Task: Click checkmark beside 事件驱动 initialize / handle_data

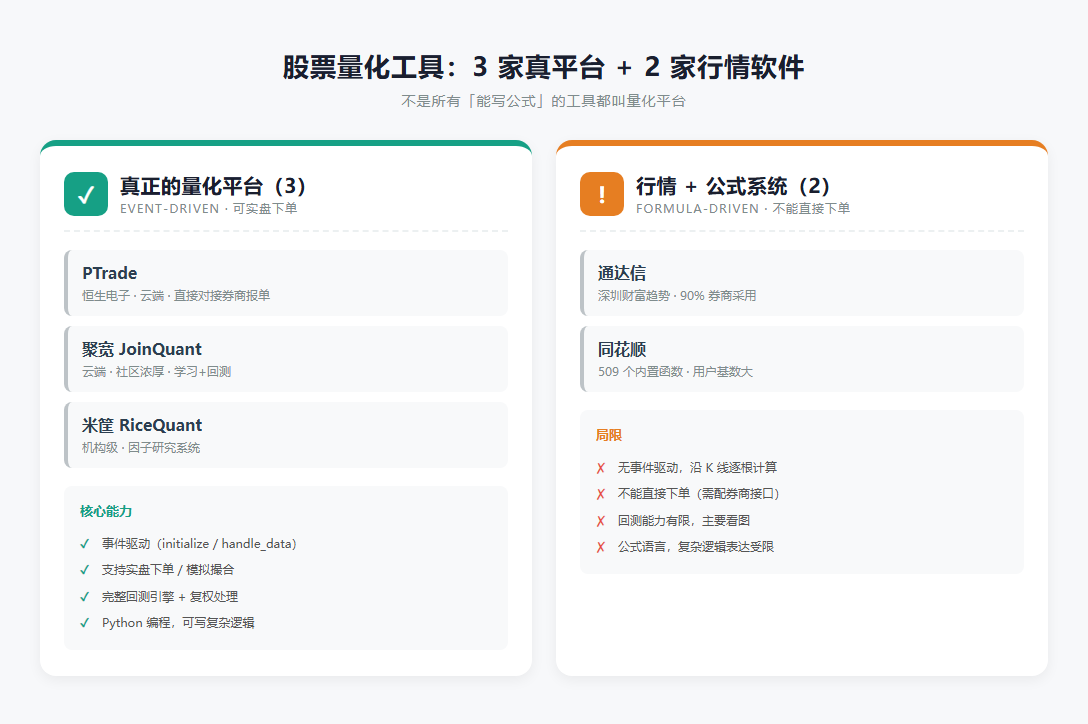Action: 85,544
